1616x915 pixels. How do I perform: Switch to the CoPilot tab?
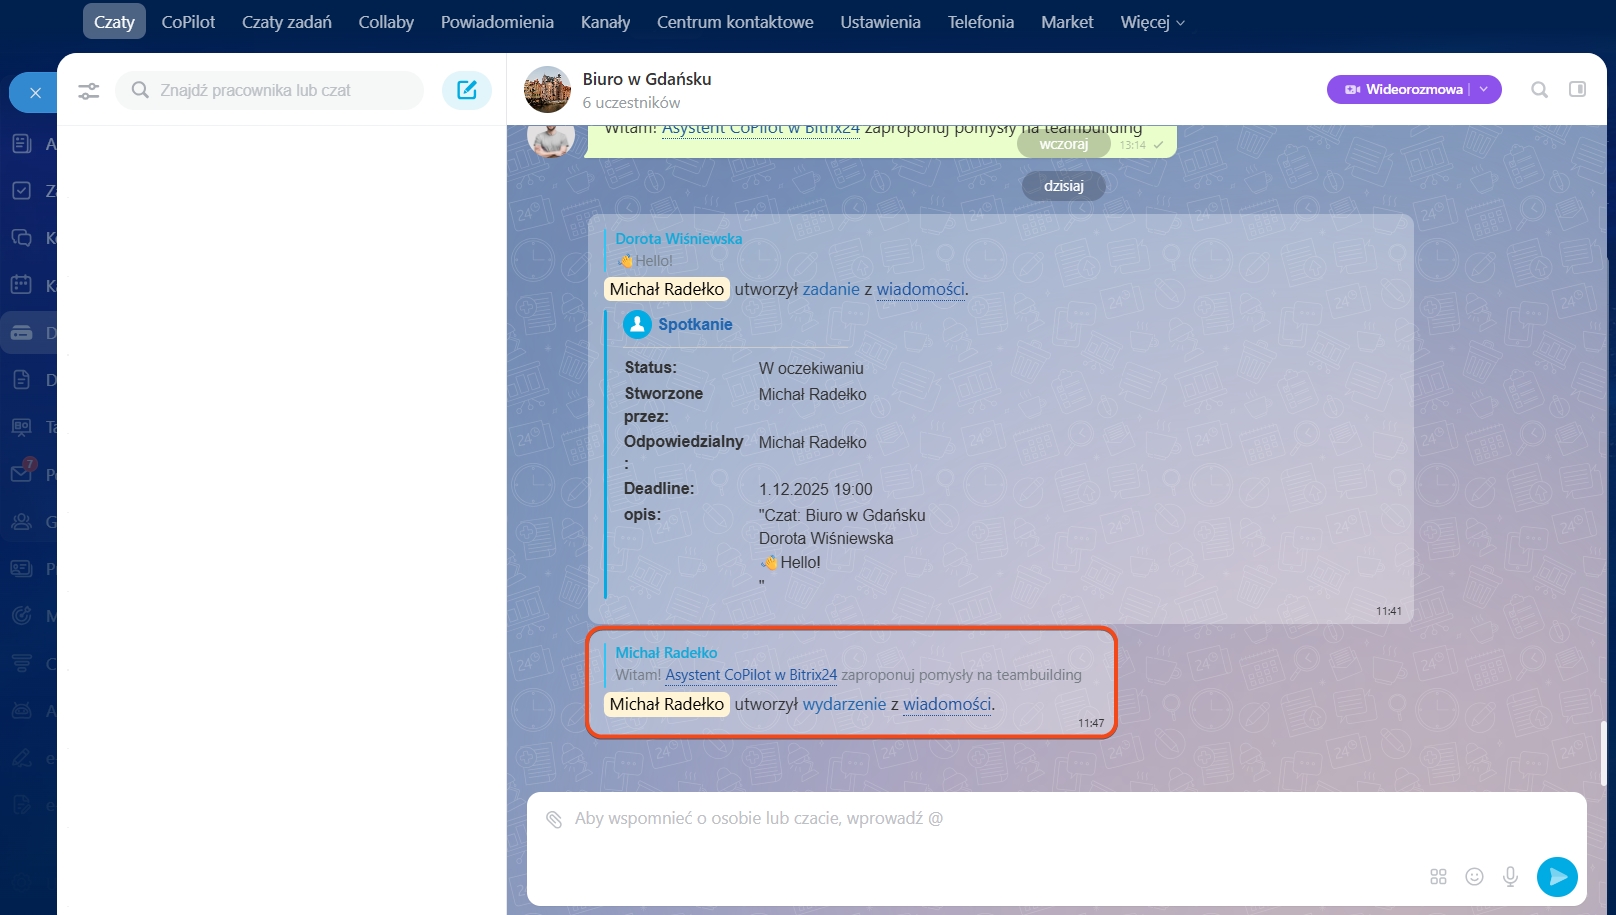point(188,22)
